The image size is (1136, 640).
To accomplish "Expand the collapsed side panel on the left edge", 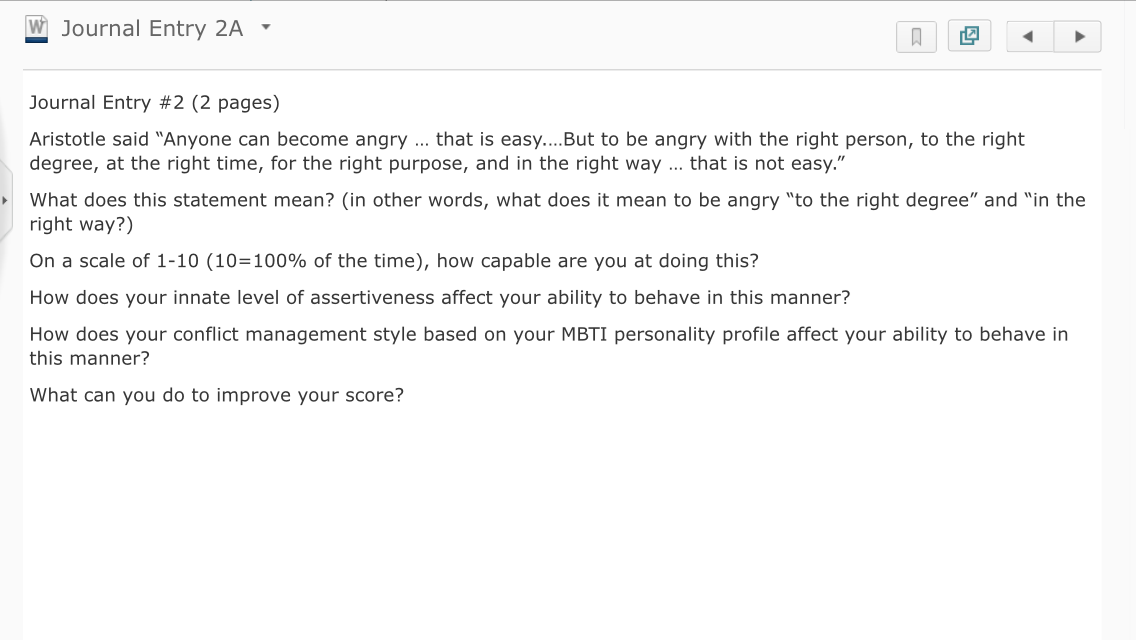I will [5, 200].
